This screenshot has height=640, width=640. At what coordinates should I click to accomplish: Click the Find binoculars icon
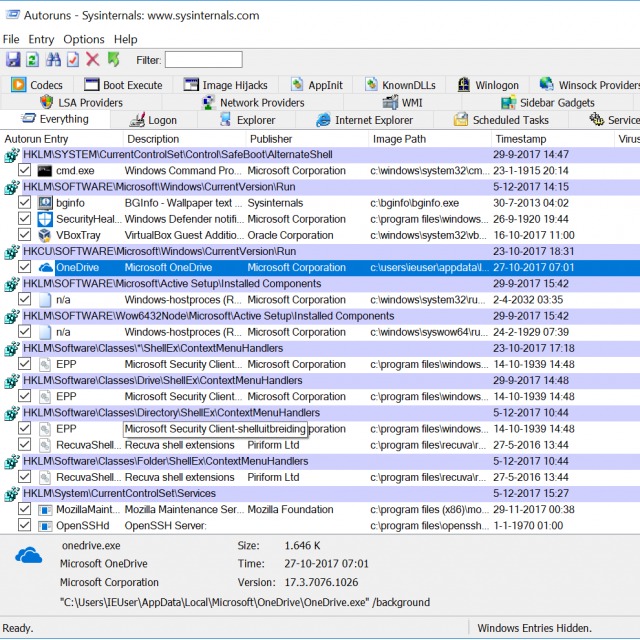point(53,60)
